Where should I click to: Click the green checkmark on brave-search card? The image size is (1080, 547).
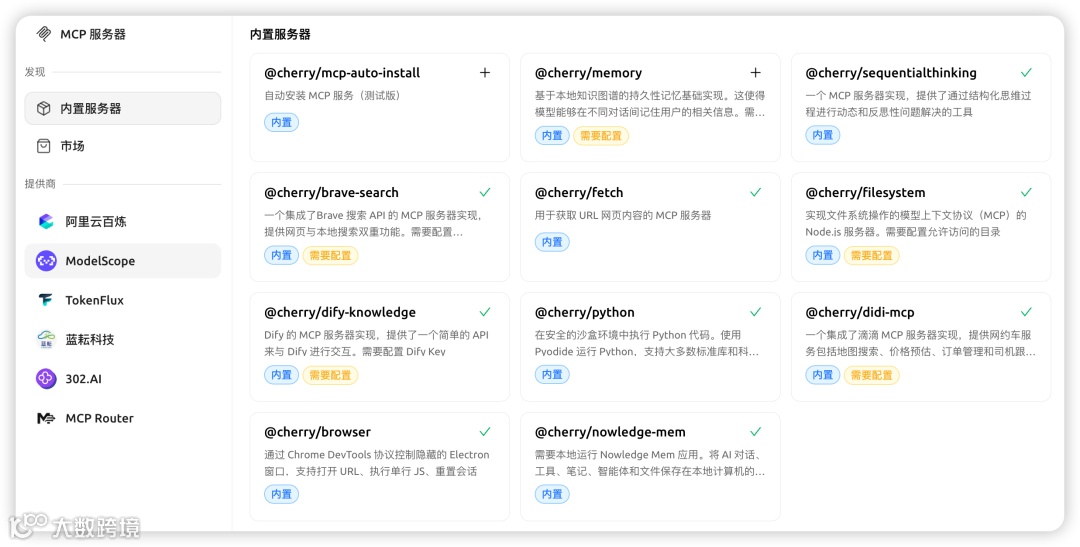pyautogui.click(x=485, y=192)
